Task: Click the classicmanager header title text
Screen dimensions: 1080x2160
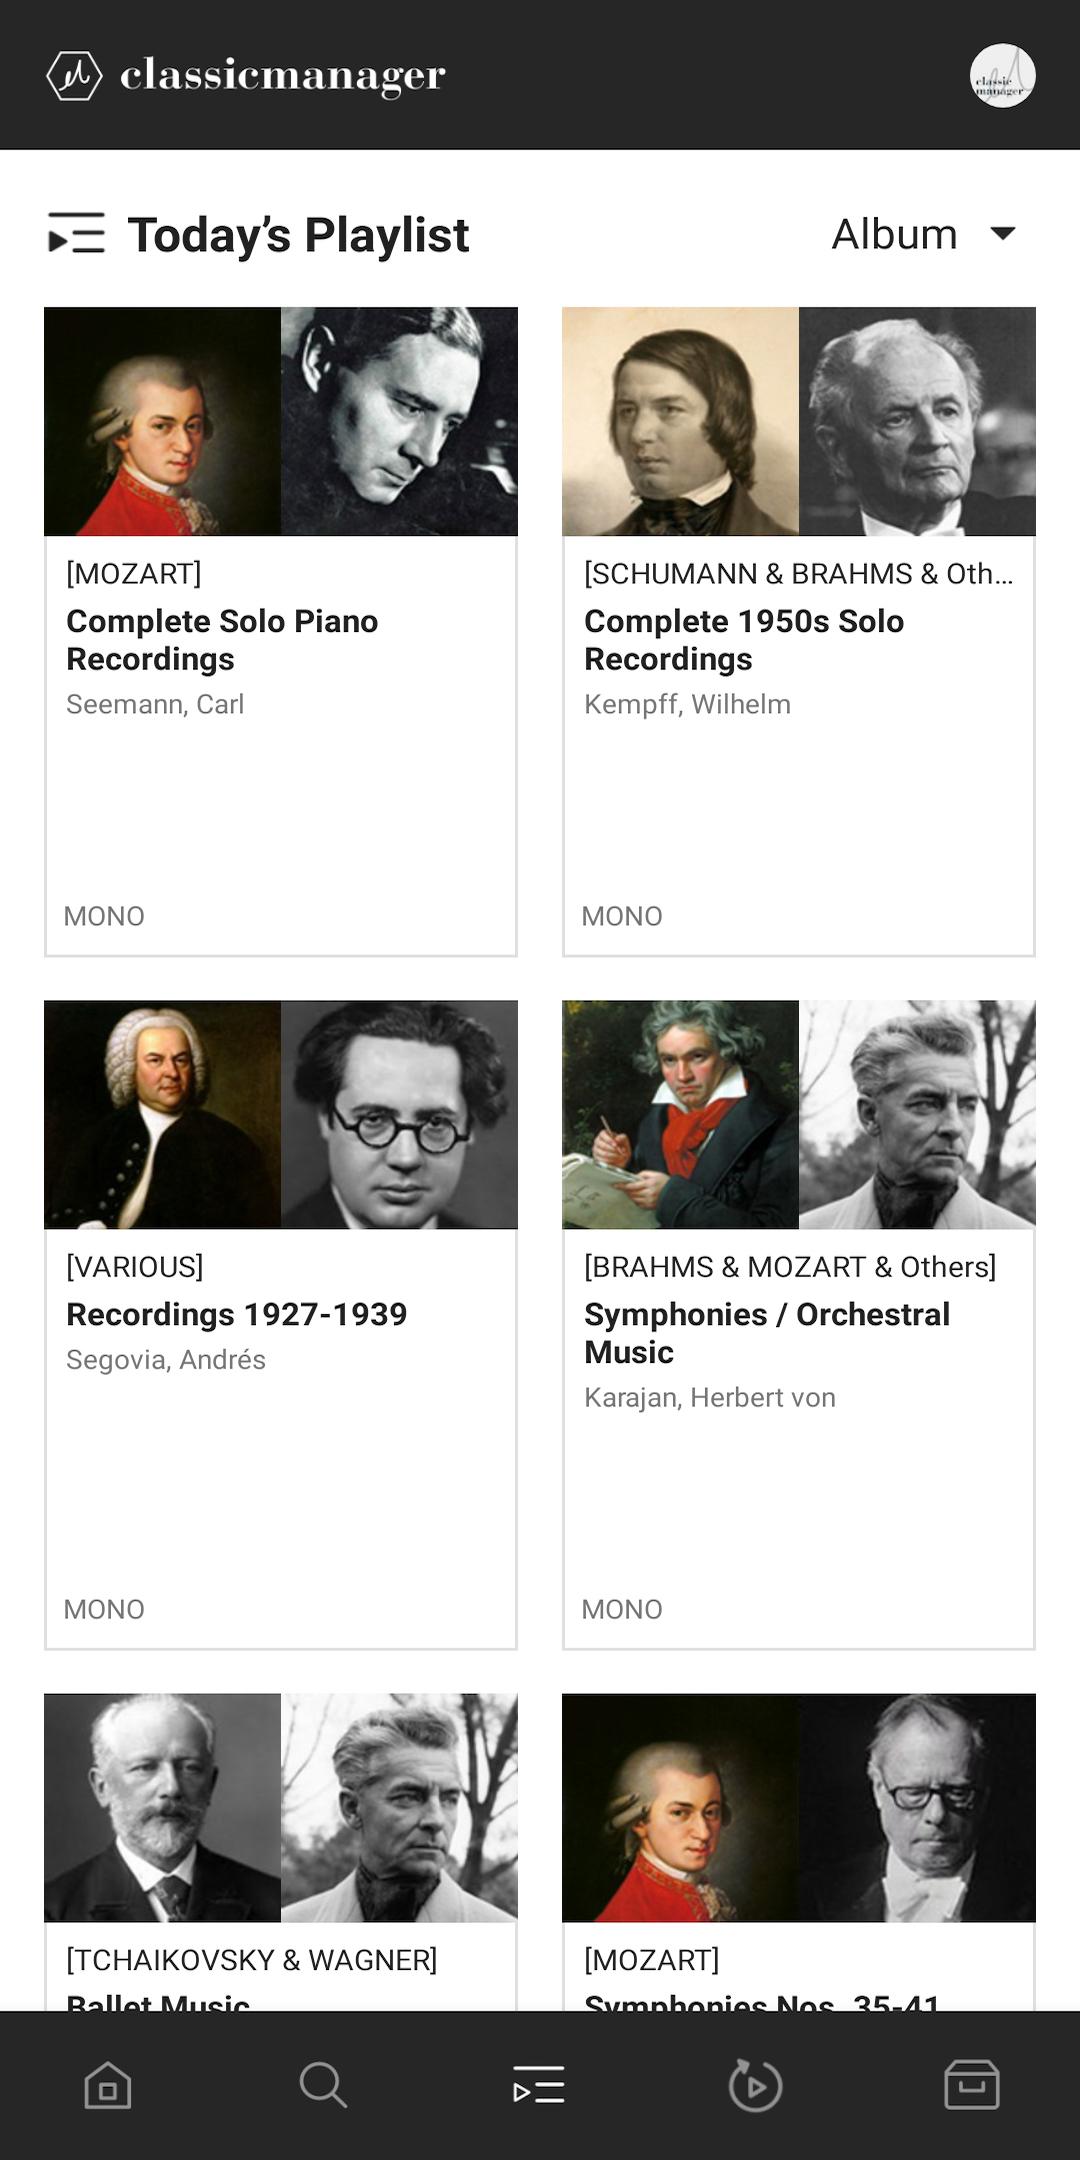Action: point(283,76)
